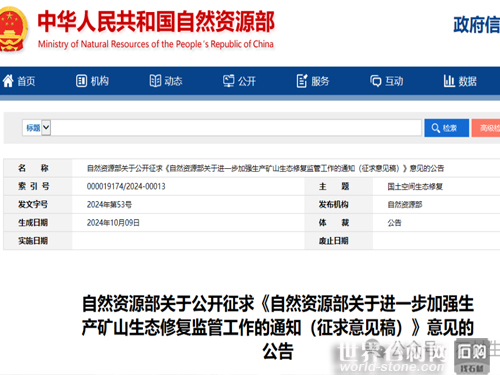Click the Ministry of Natural Resources English subtitle
The width and height of the screenshot is (500, 375).
[x=156, y=44]
